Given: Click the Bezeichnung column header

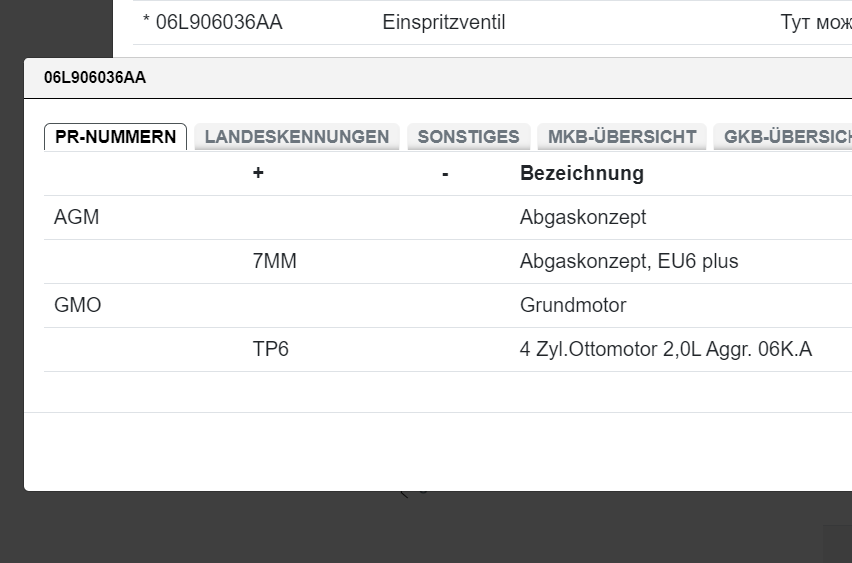Looking at the screenshot, I should coord(581,173).
